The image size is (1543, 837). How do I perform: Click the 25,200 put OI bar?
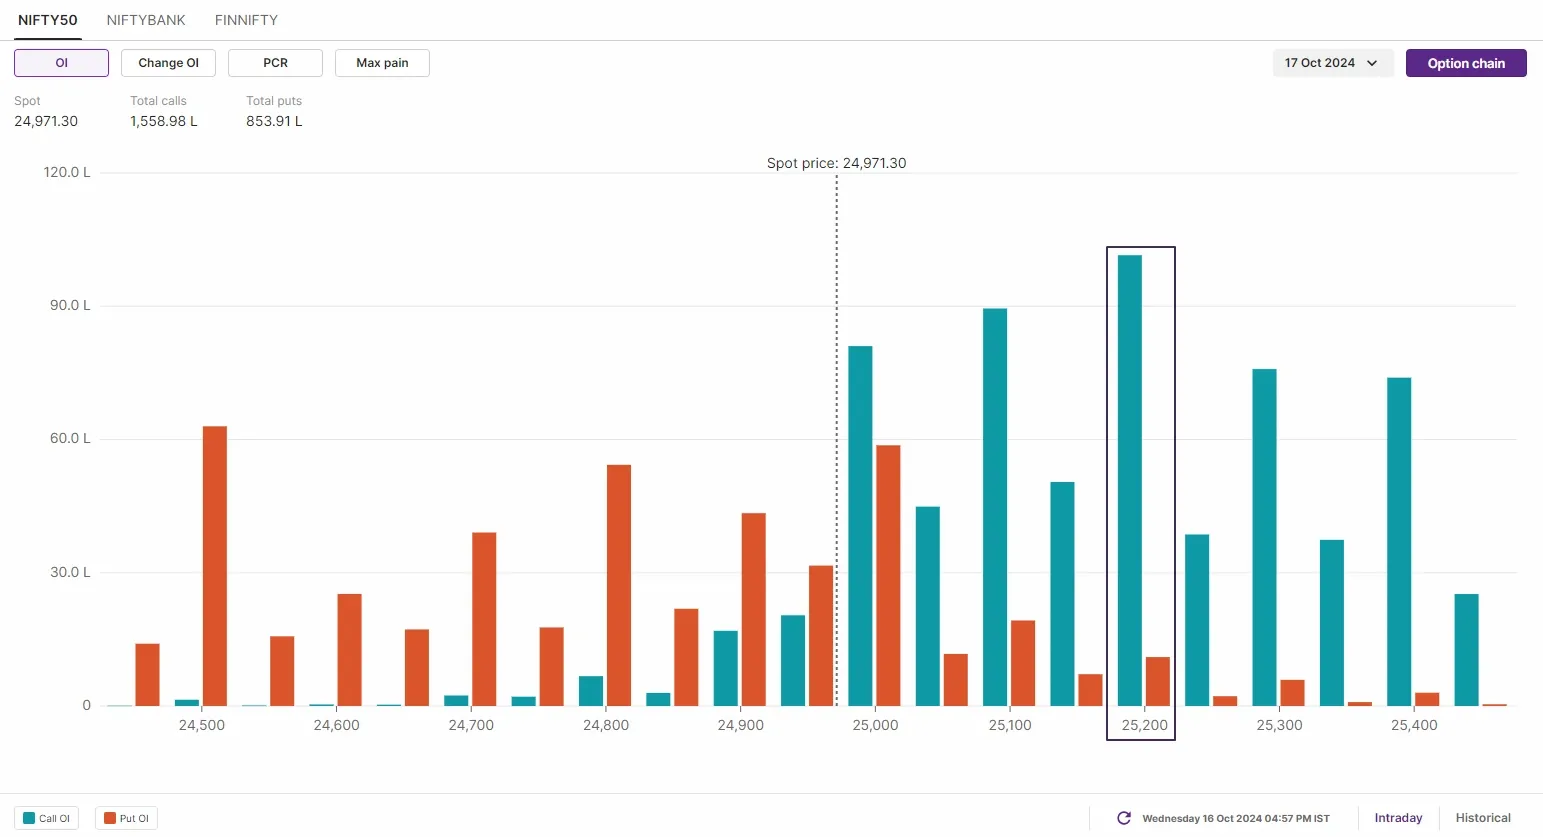(1158, 681)
